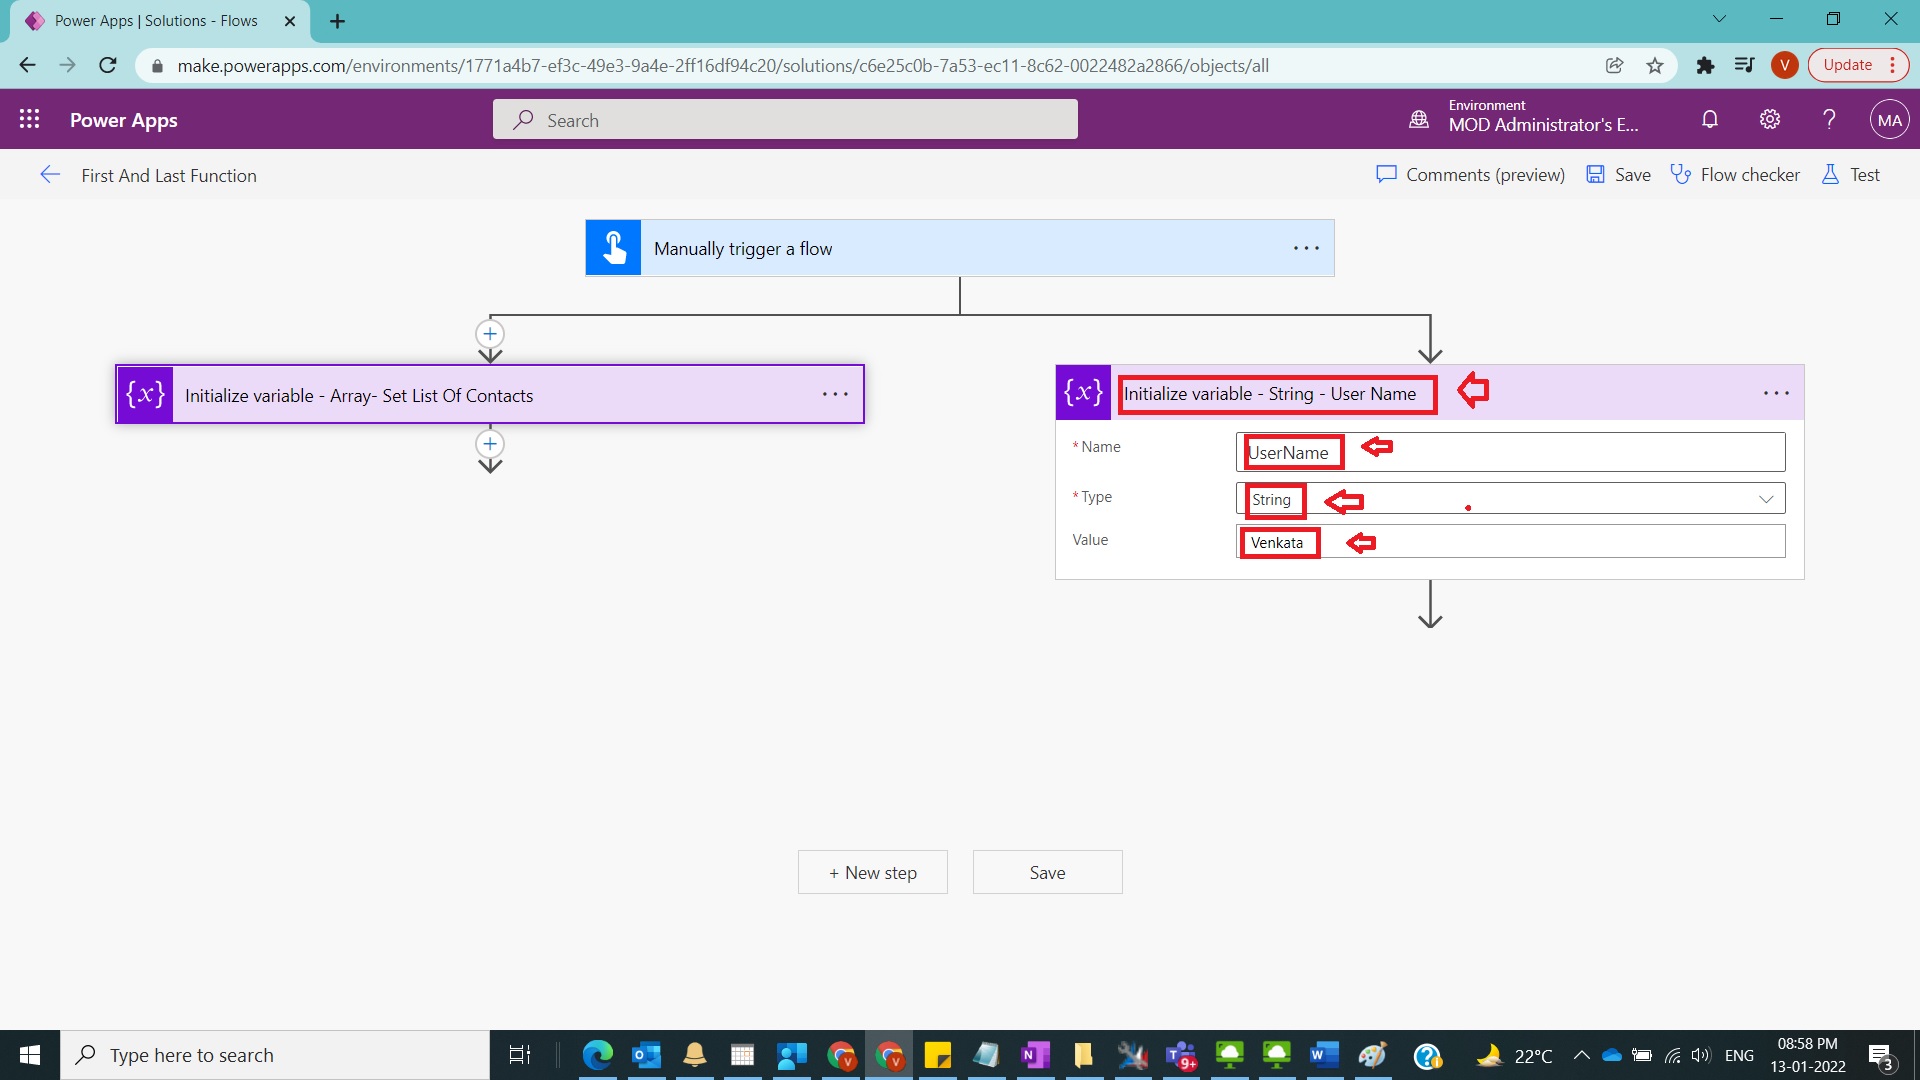Insert a step below Set List Of Contacts action
The image size is (1920, 1080).
[490, 443]
